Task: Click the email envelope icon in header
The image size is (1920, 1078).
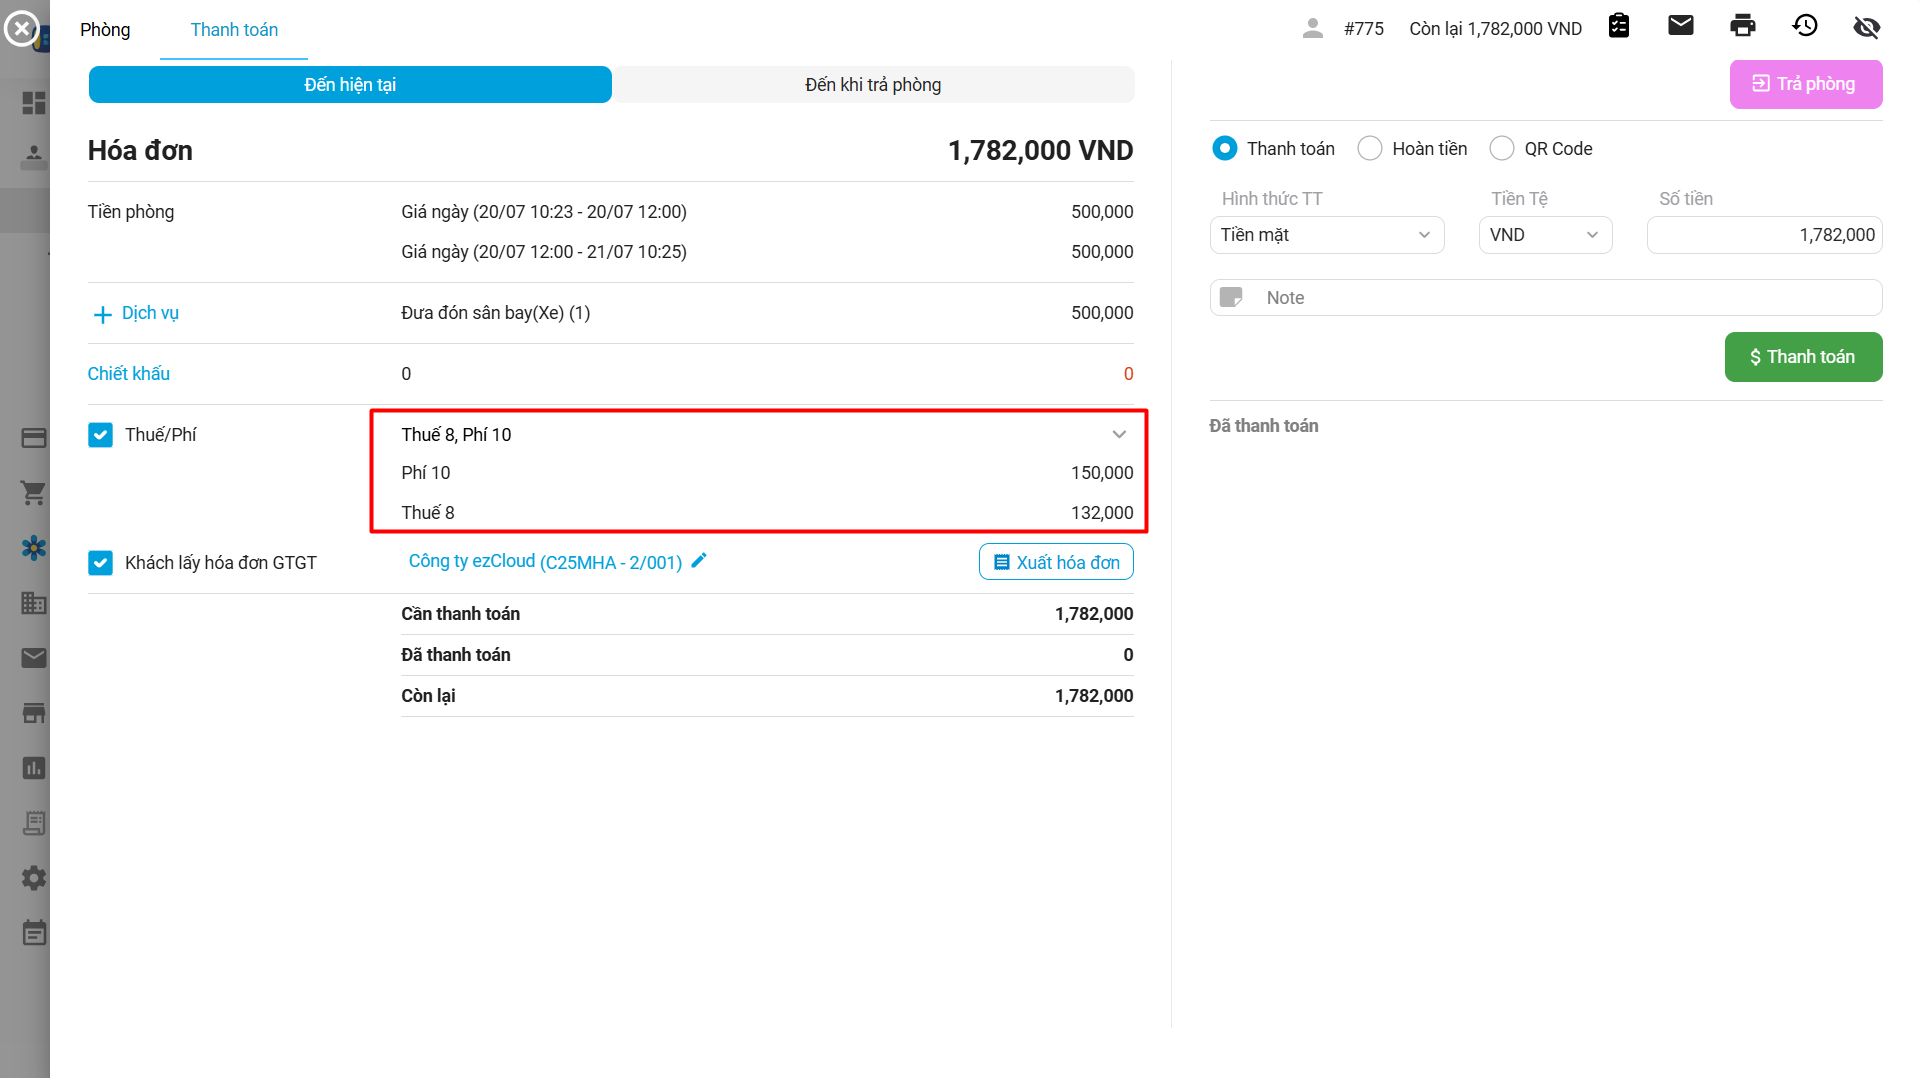Action: point(1681,26)
